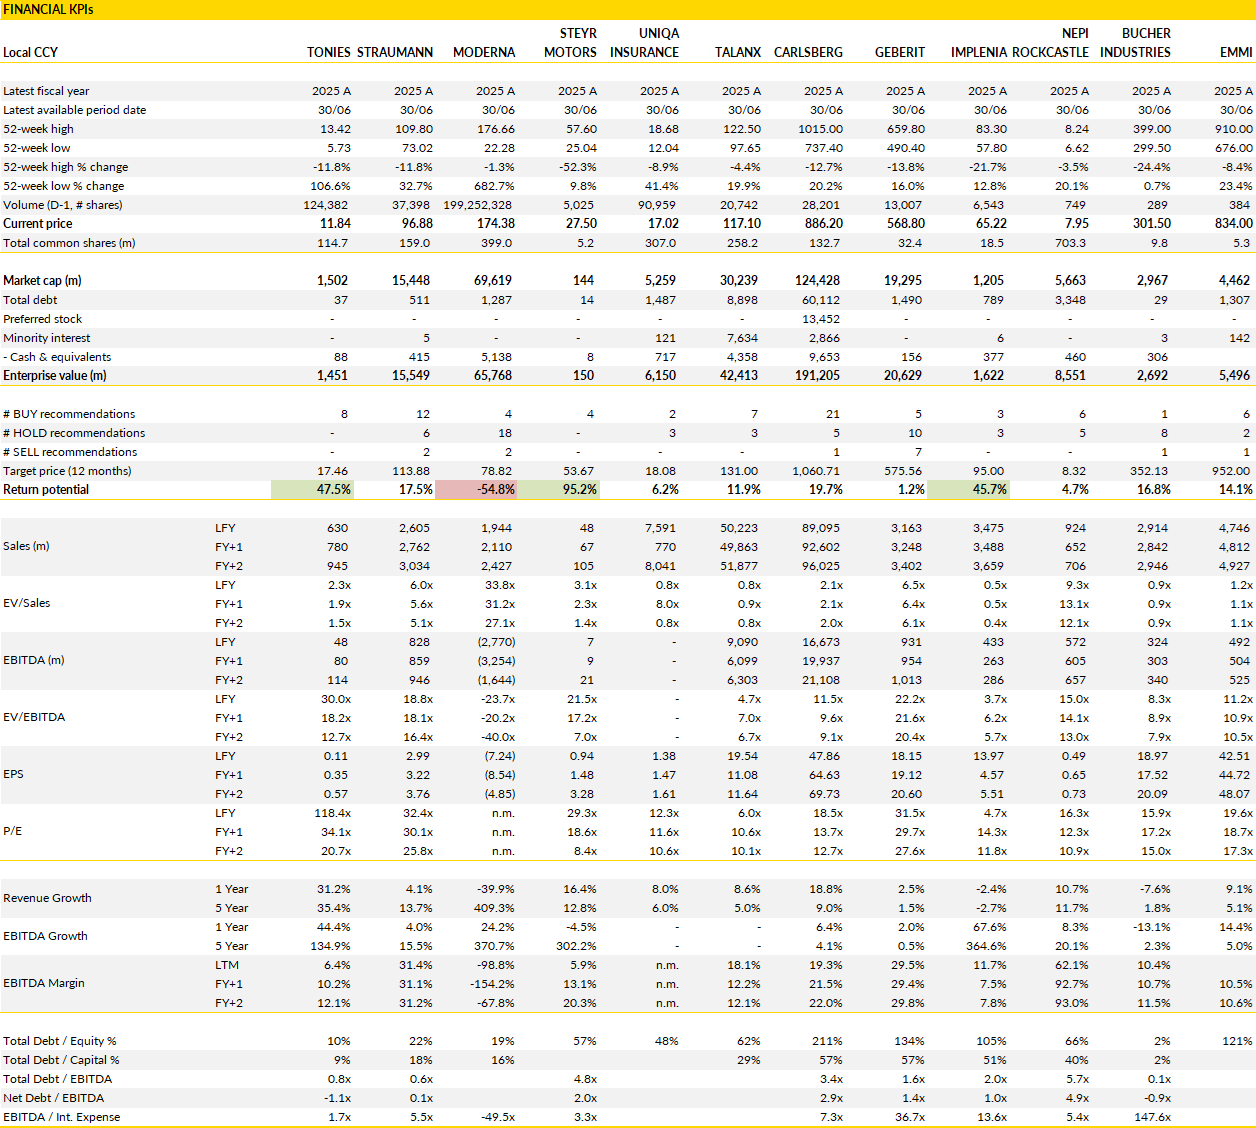Click Talanx minority interest 7,634 cell

tap(742, 338)
